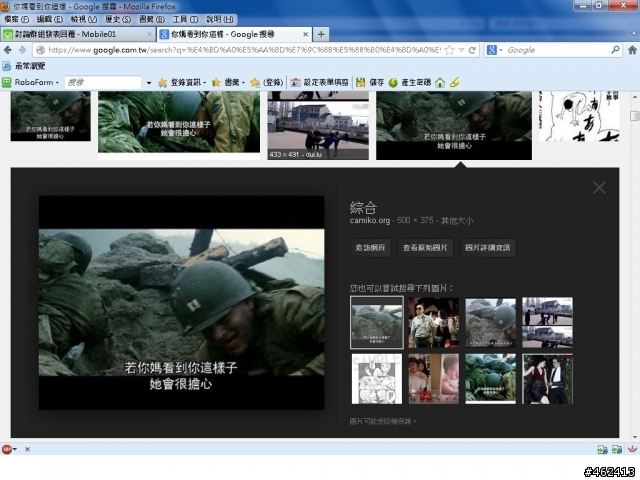Open the manga sketch result at top right
The image size is (640, 480).
click(x=579, y=116)
